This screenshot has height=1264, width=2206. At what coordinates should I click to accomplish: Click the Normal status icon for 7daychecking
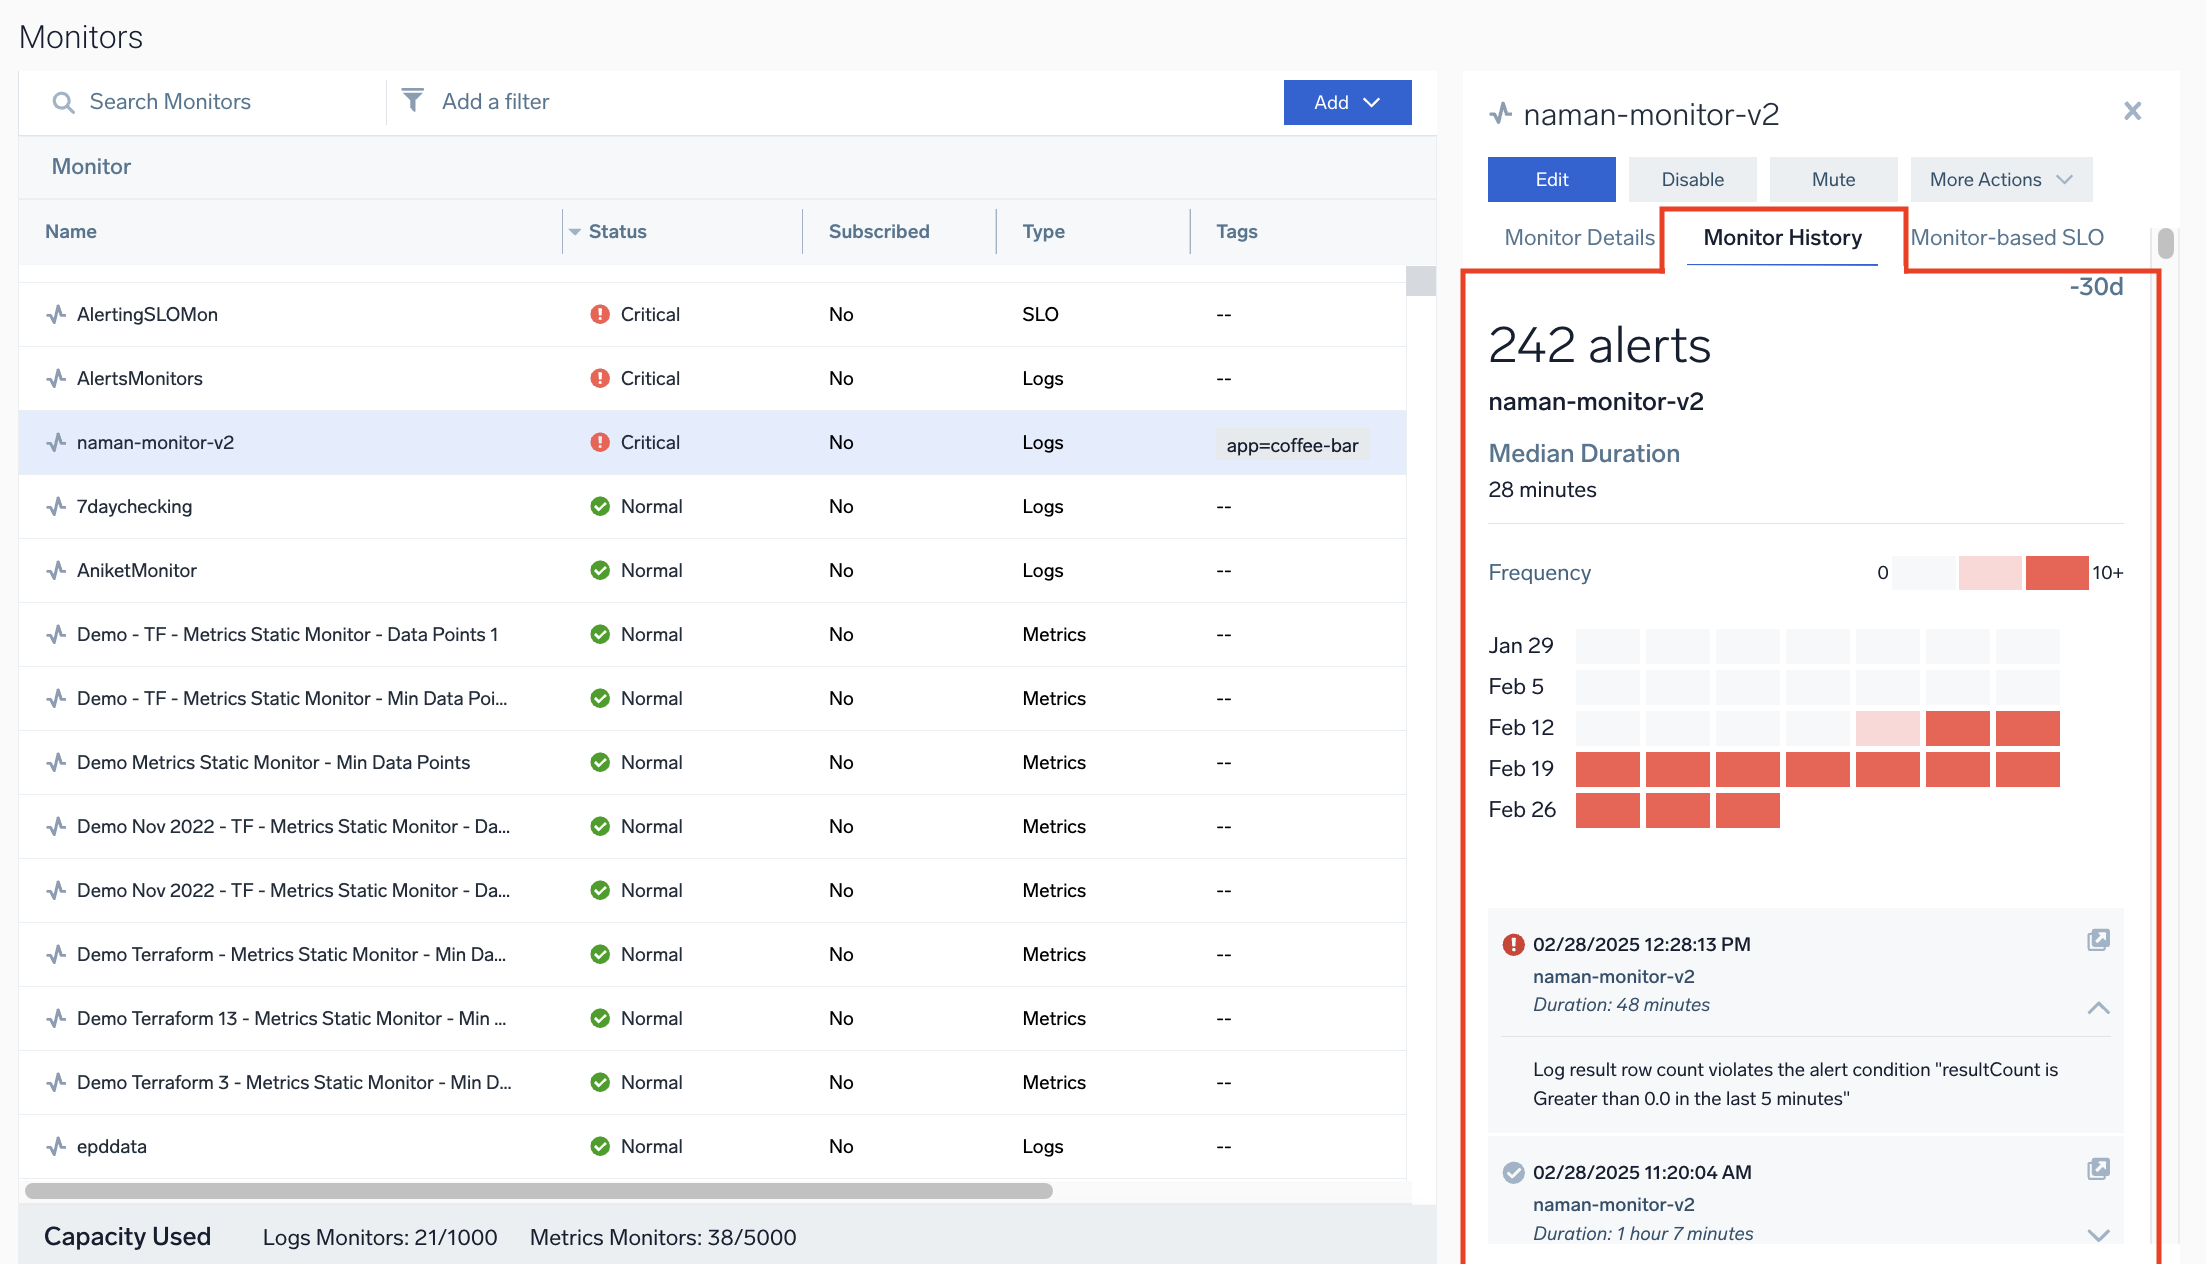(599, 506)
